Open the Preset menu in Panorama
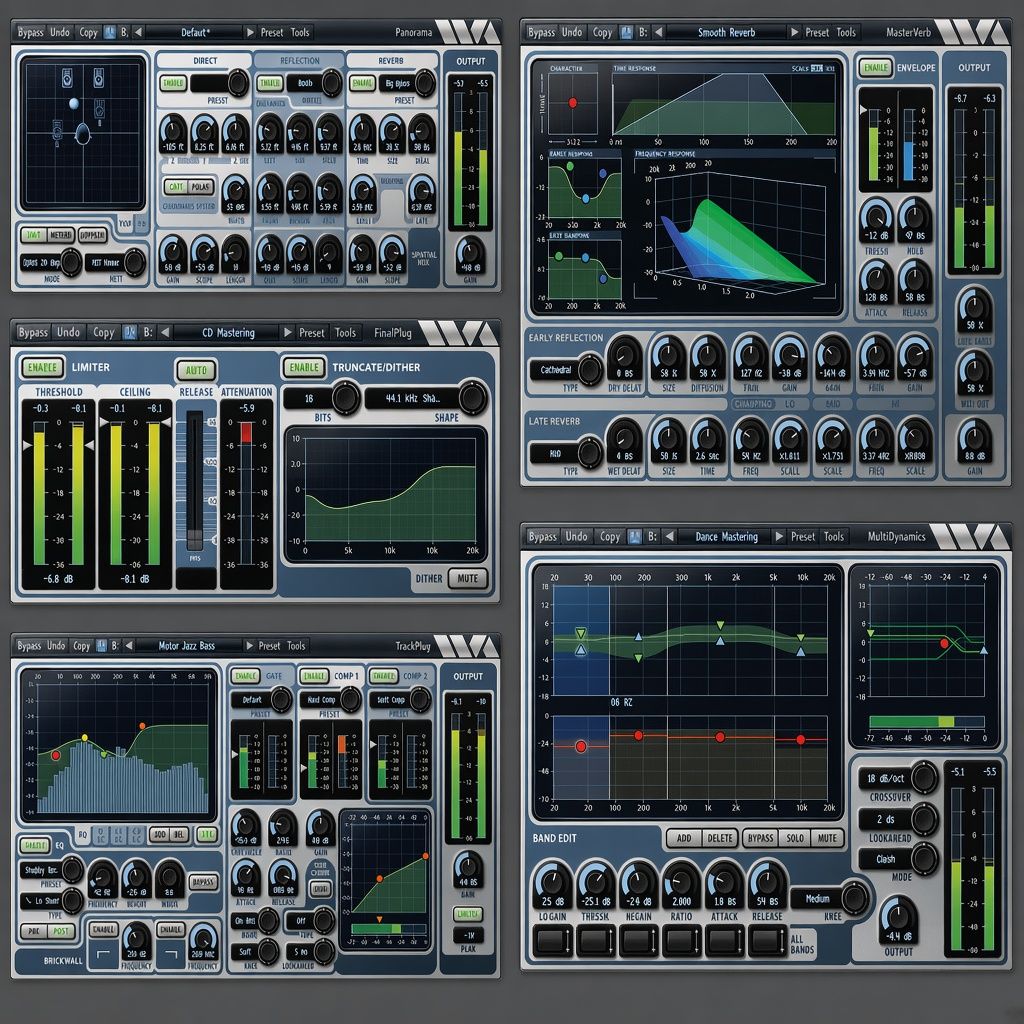Image resolution: width=1024 pixels, height=1024 pixels. [x=272, y=32]
